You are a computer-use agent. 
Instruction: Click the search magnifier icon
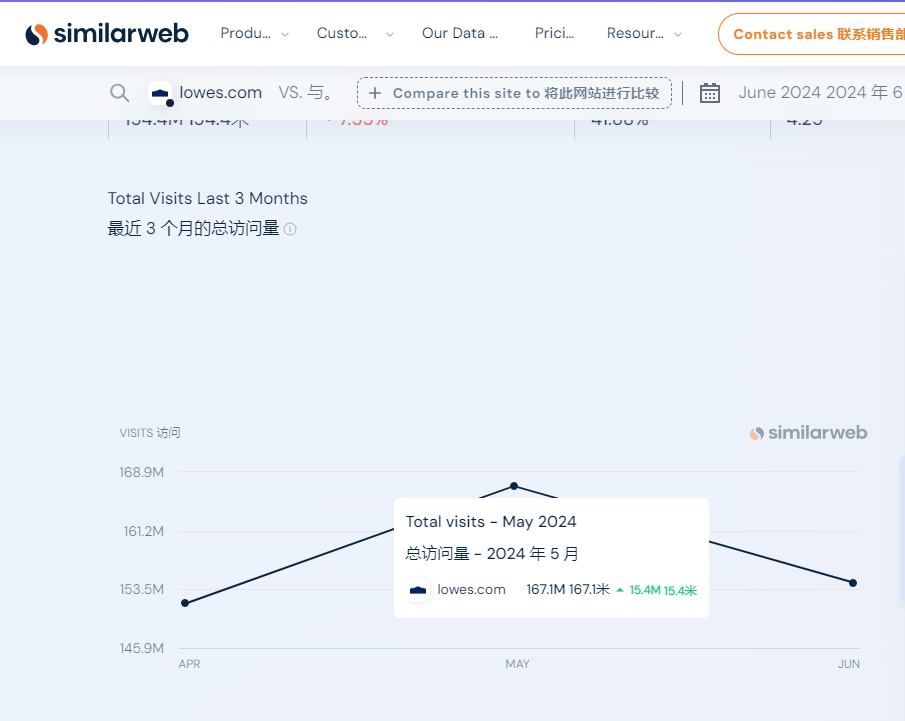coord(120,93)
